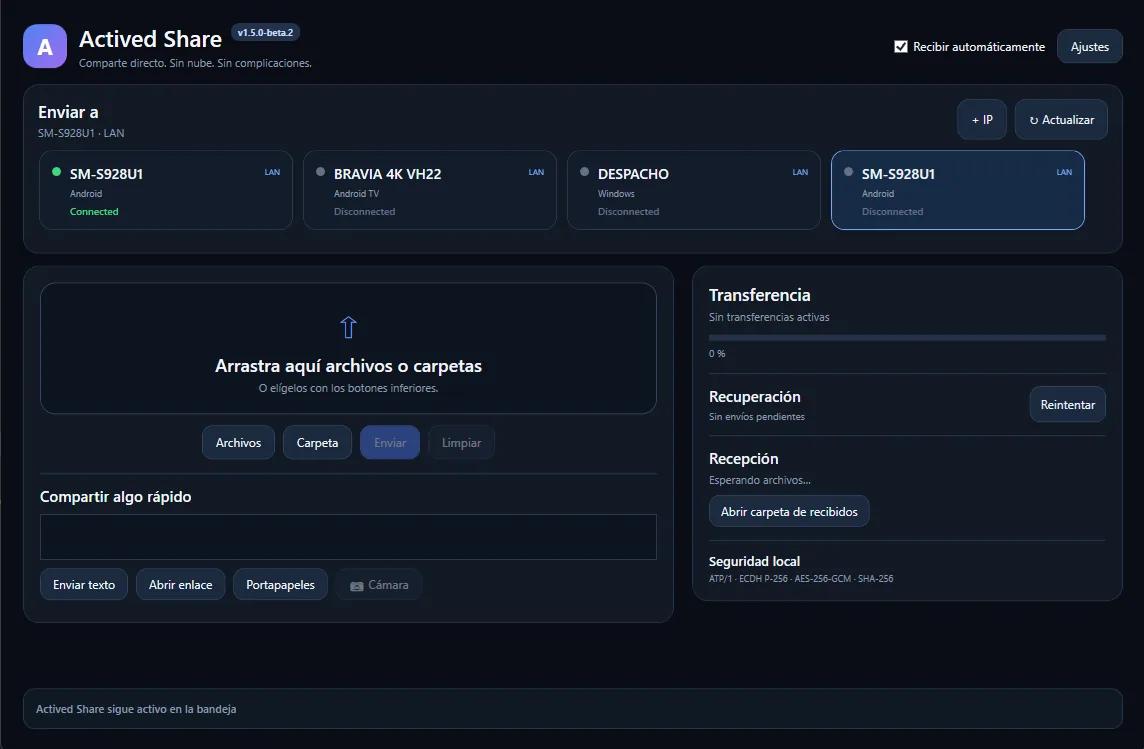Screen dimensions: 1144x749
Task: Choose a folder with Carpeta button
Action: coord(317,443)
